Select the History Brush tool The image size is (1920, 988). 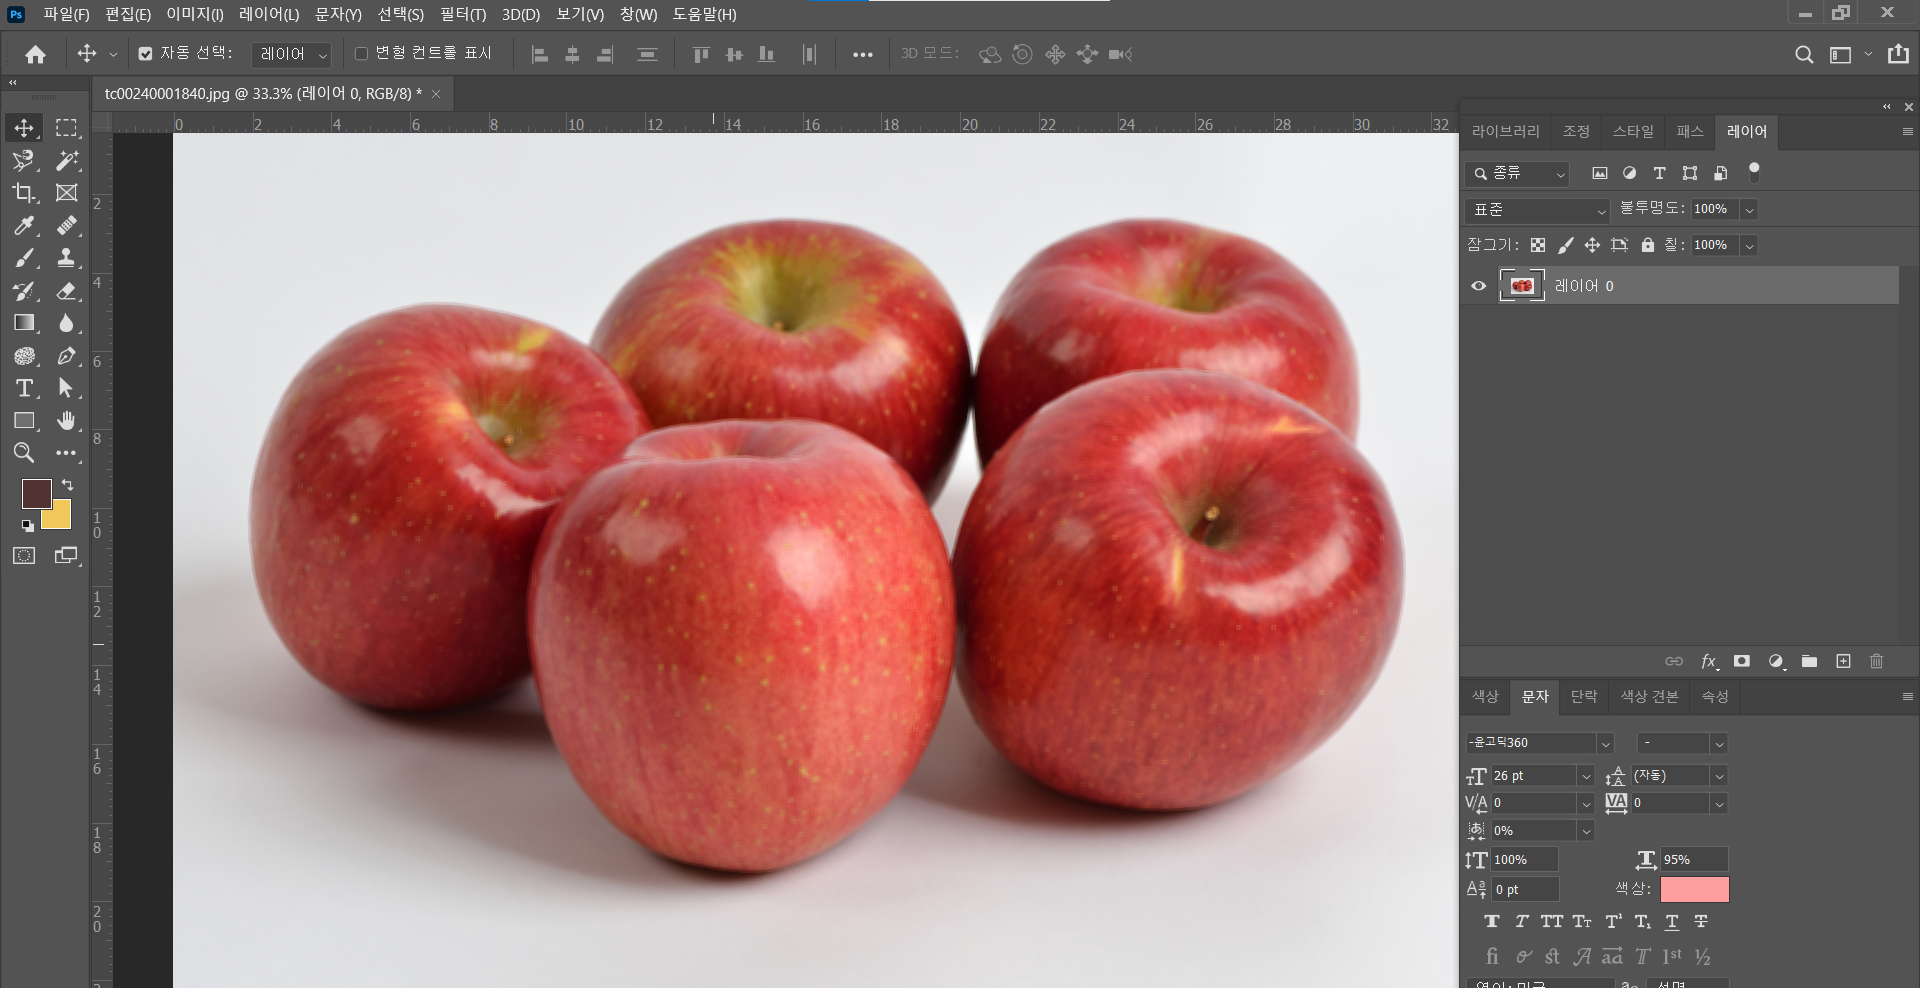click(x=24, y=291)
